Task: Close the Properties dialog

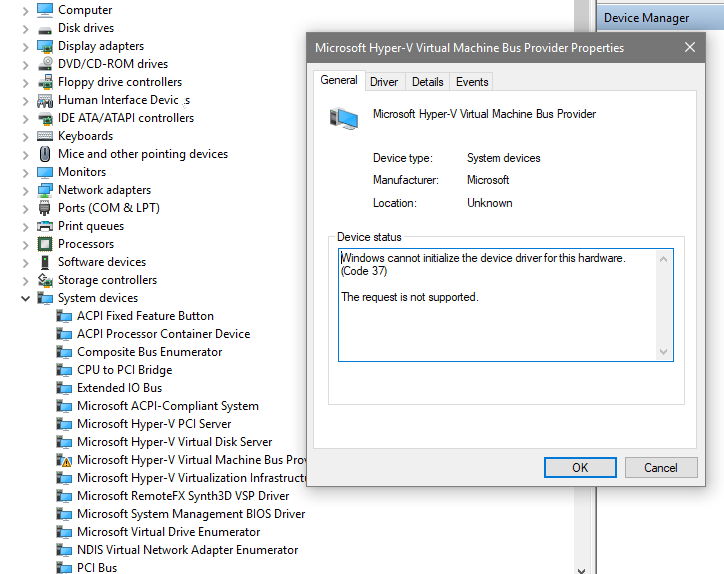Action: click(690, 47)
